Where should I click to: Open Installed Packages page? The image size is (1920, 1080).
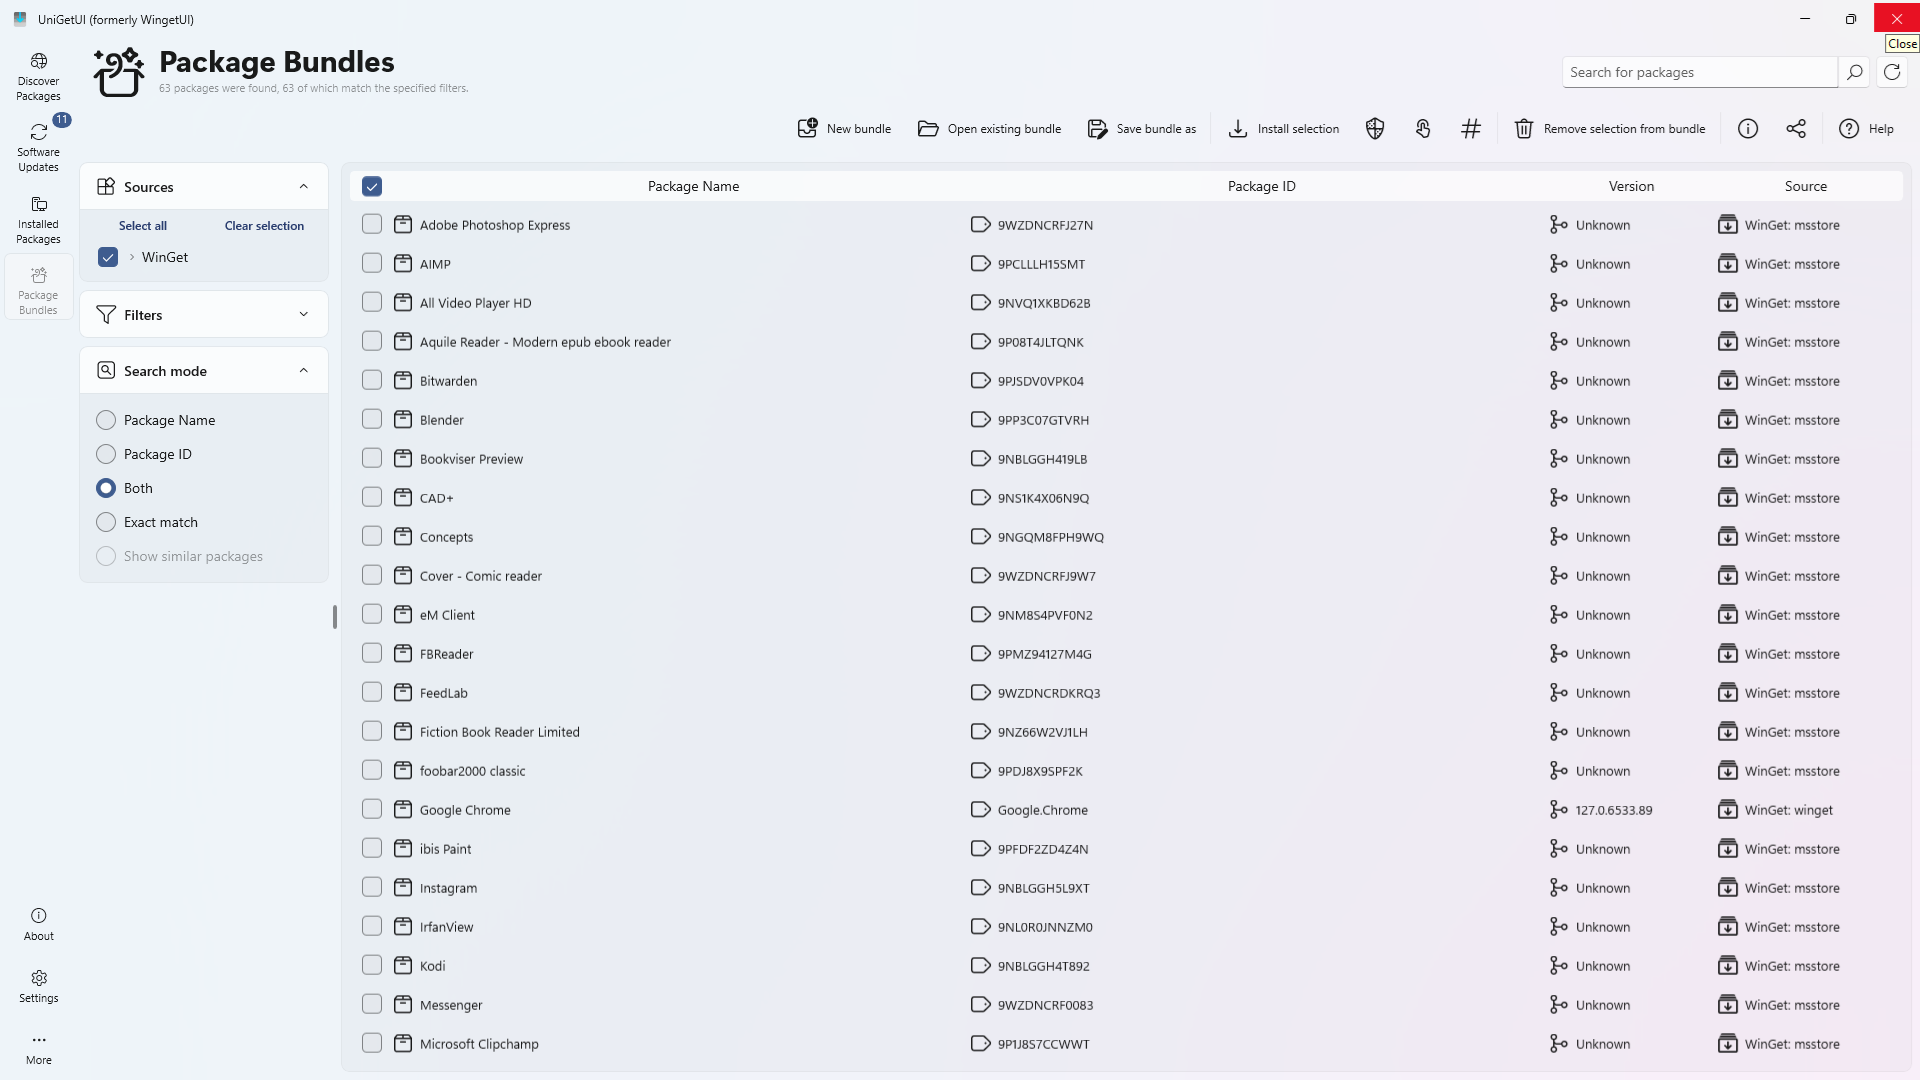tap(39, 219)
